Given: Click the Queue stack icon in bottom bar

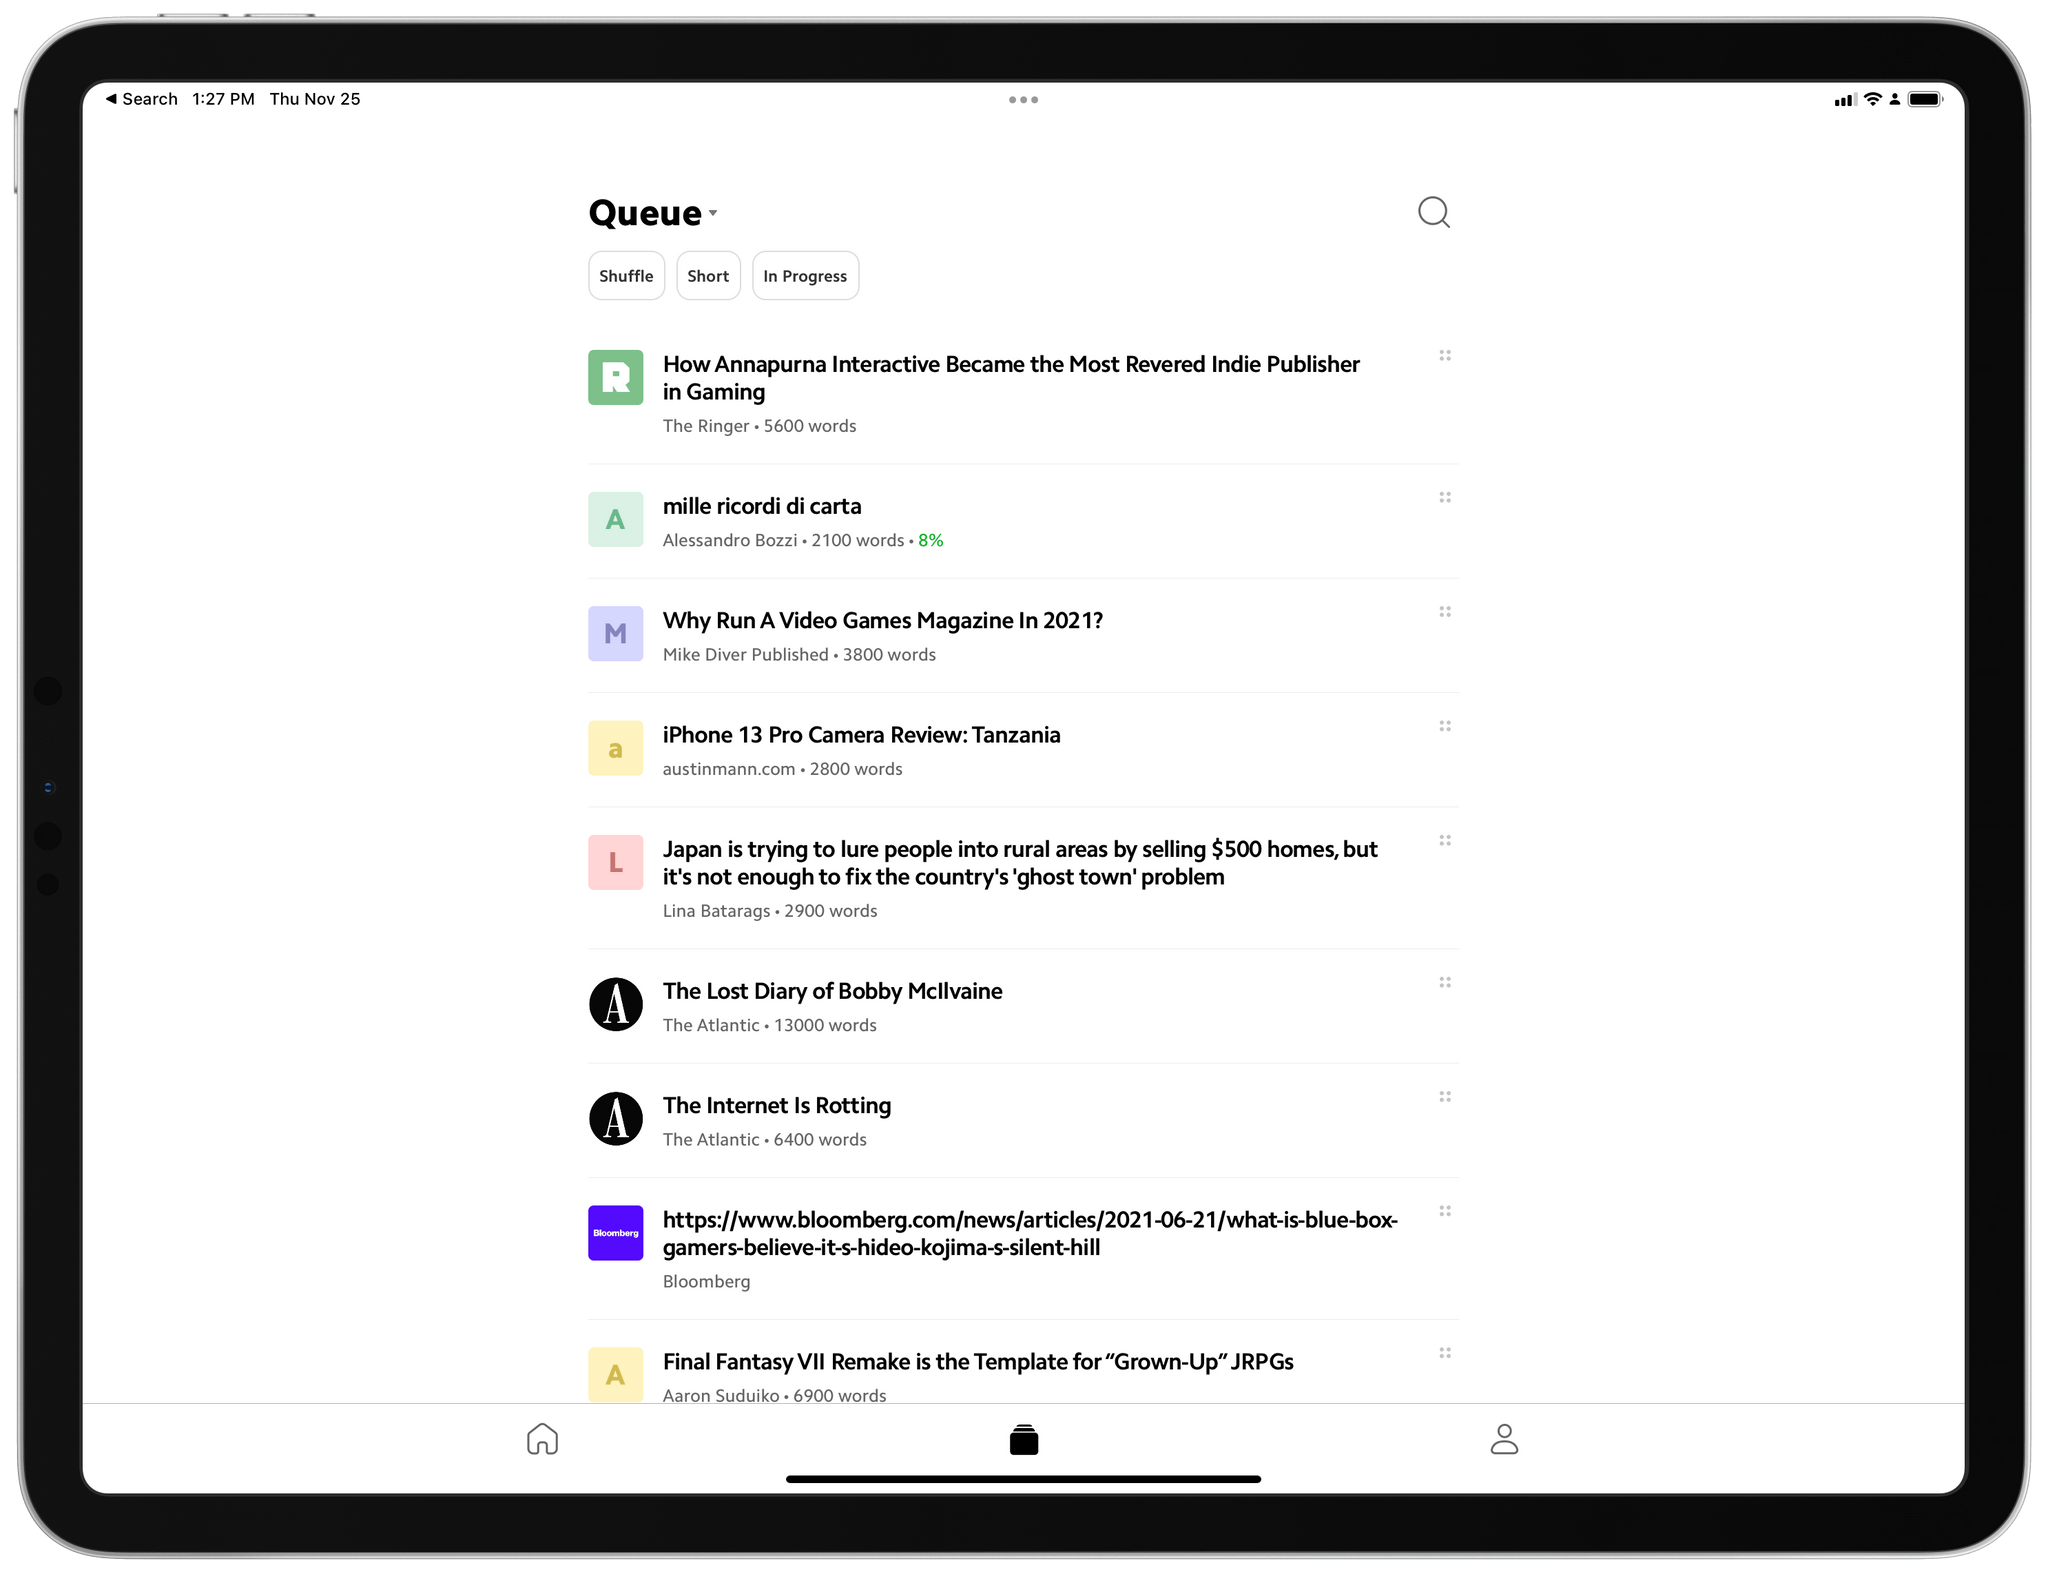Looking at the screenshot, I should coord(1023,1437).
